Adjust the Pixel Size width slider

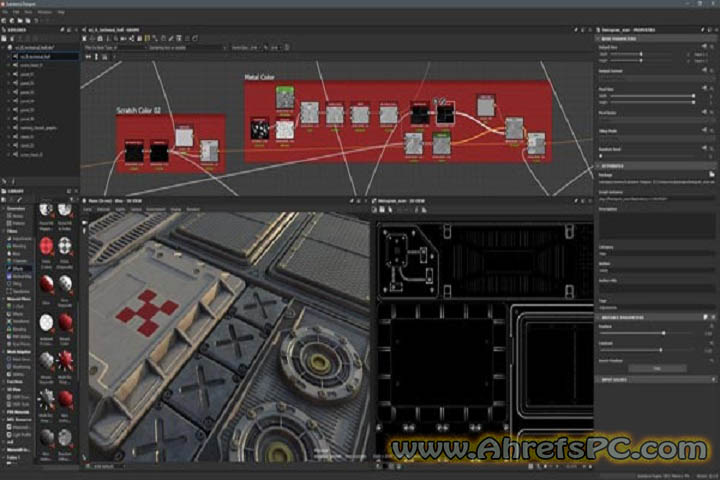click(x=652, y=96)
